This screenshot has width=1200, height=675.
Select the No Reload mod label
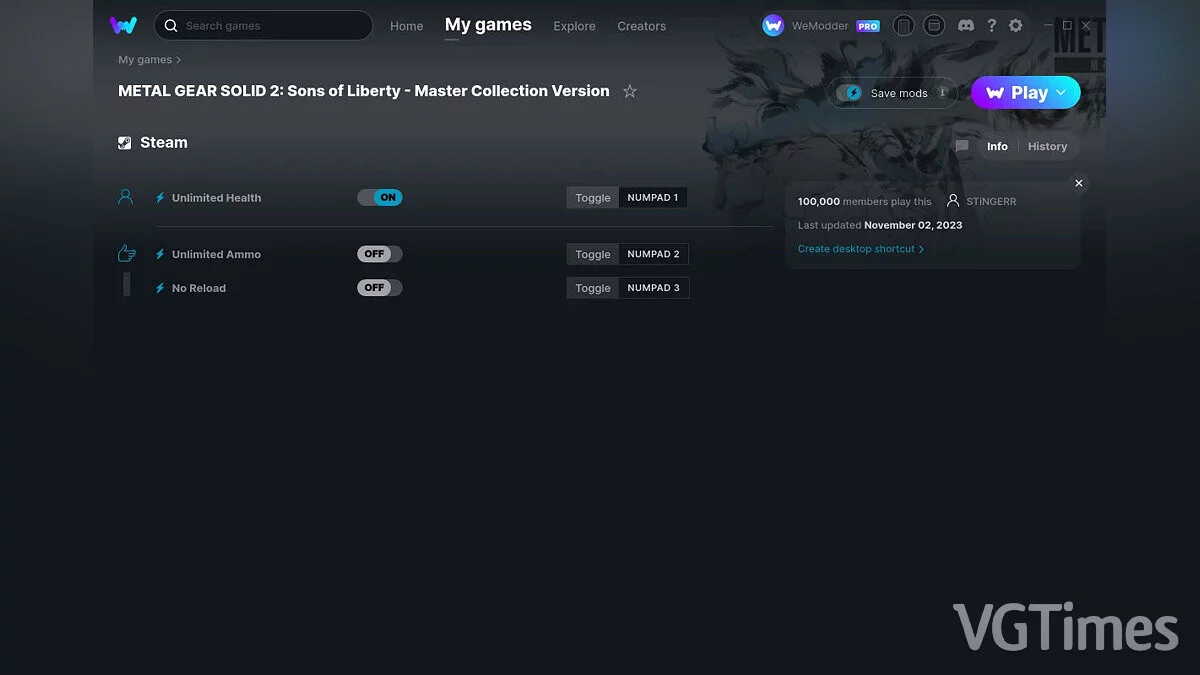(x=199, y=289)
